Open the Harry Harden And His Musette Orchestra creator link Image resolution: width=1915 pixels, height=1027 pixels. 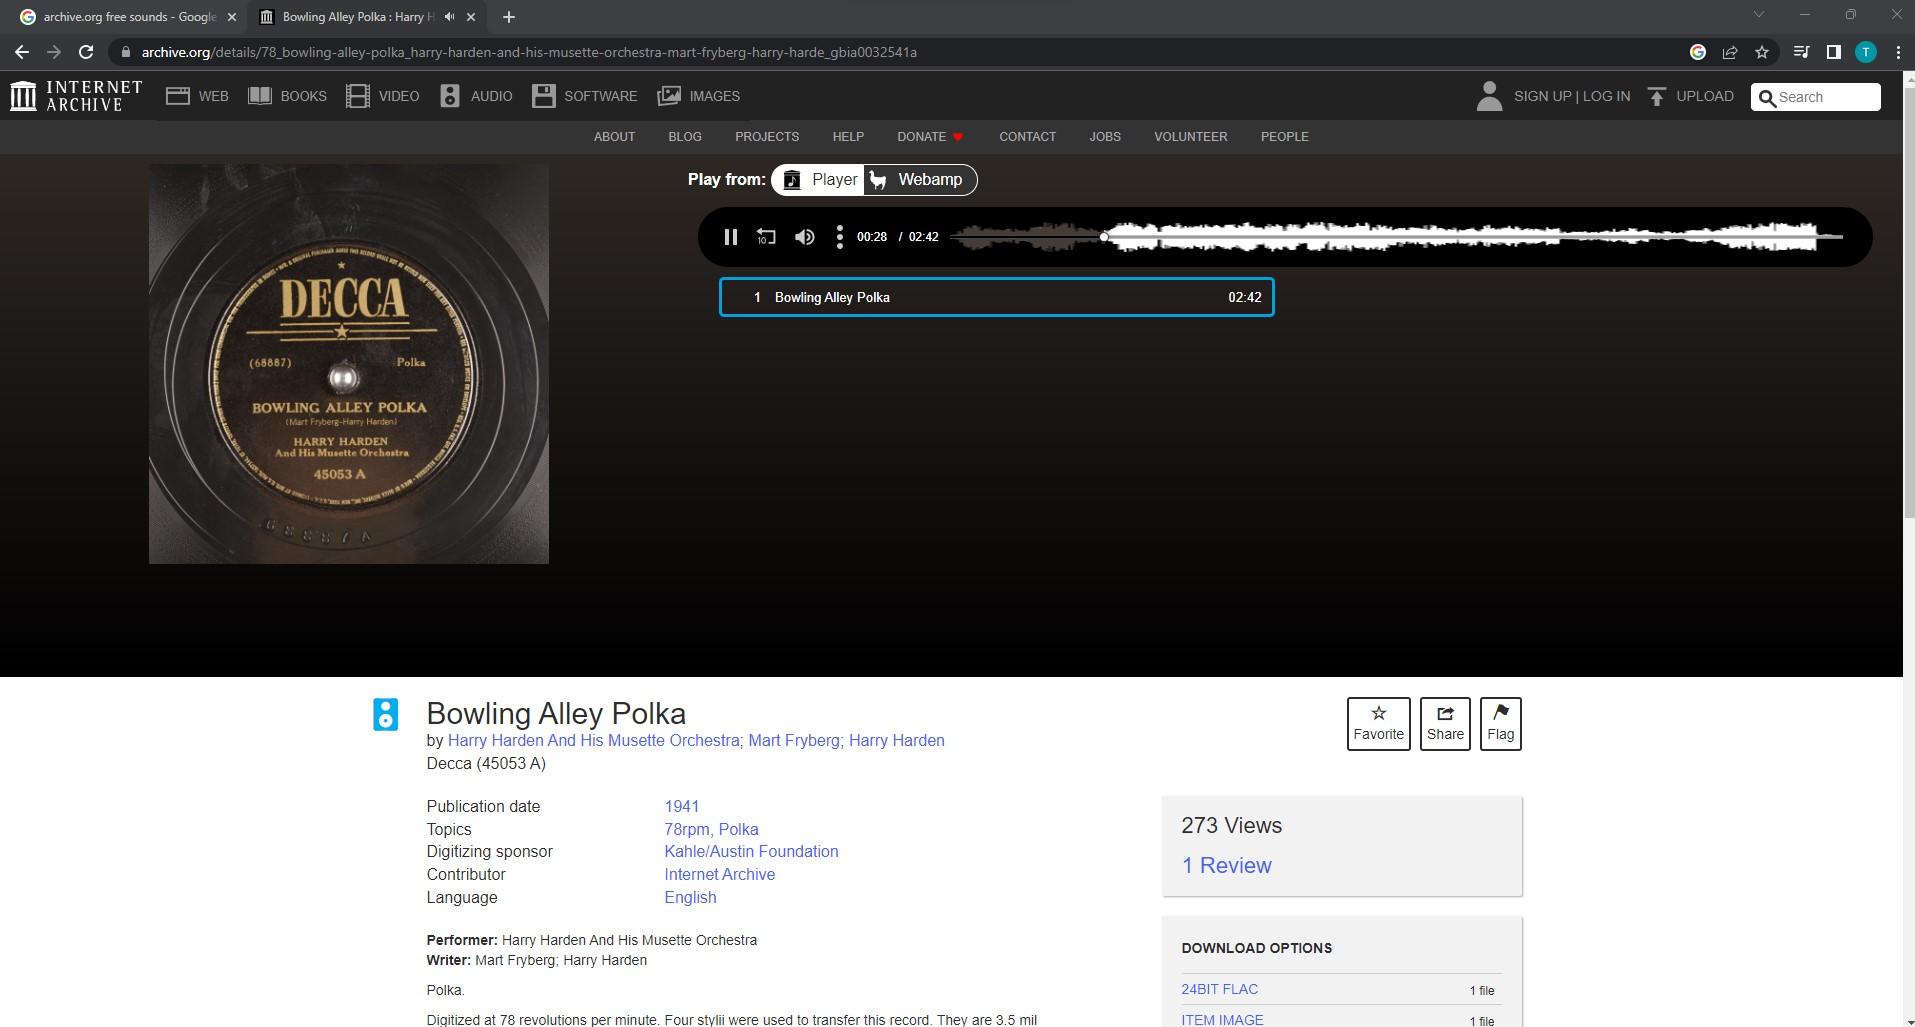pyautogui.click(x=593, y=741)
